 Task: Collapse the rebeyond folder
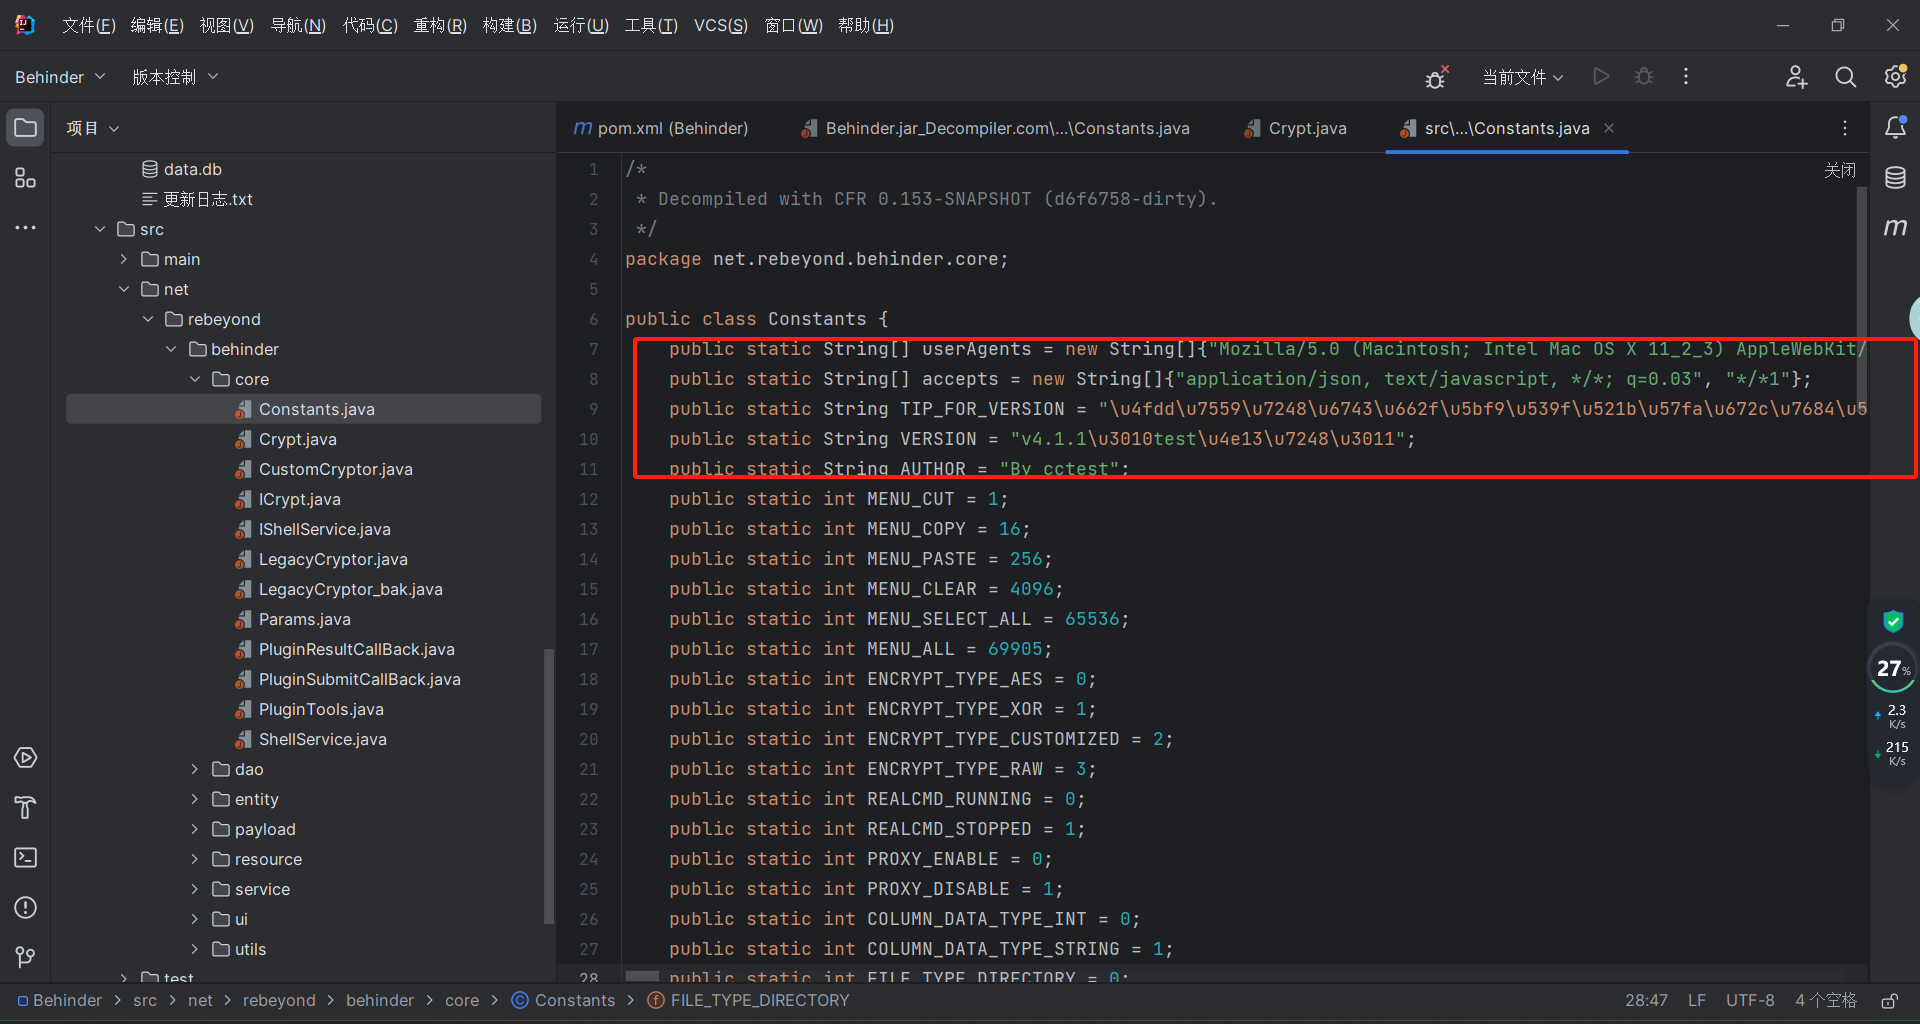pyautogui.click(x=148, y=319)
